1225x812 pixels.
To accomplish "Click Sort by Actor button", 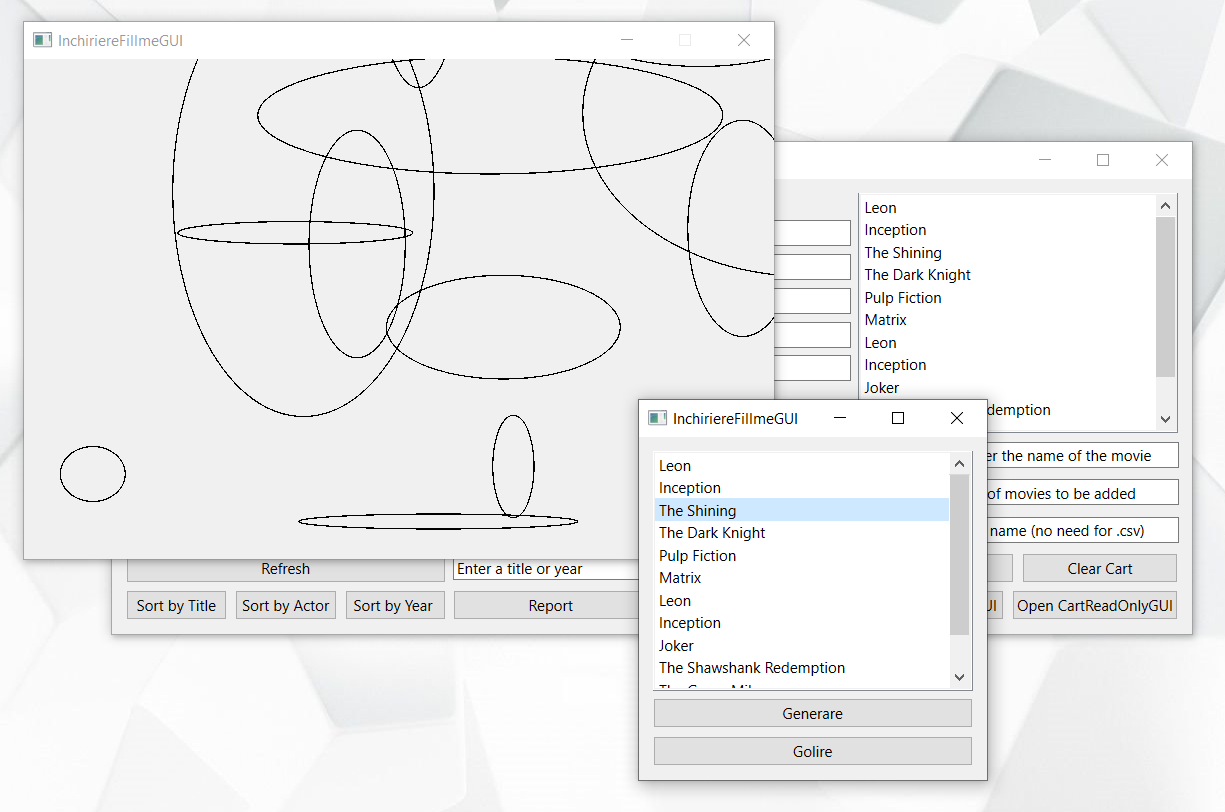I will point(285,606).
